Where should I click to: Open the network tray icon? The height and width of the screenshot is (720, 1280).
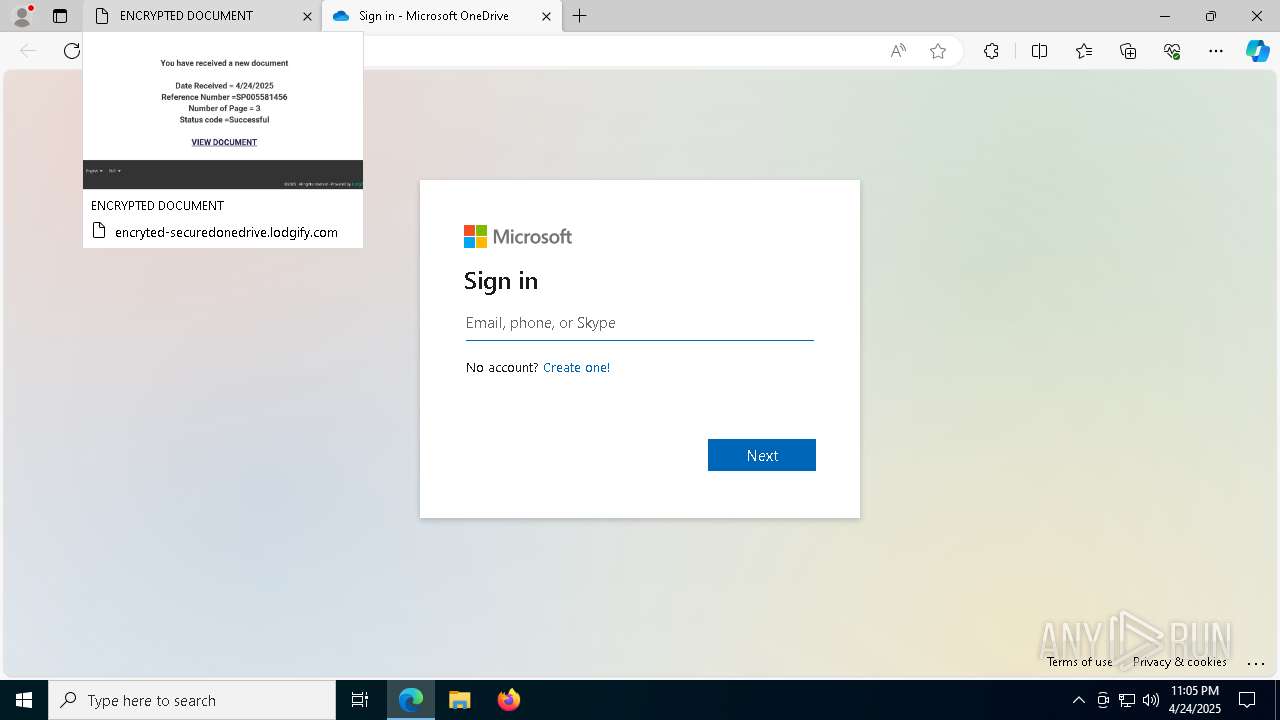click(1127, 700)
